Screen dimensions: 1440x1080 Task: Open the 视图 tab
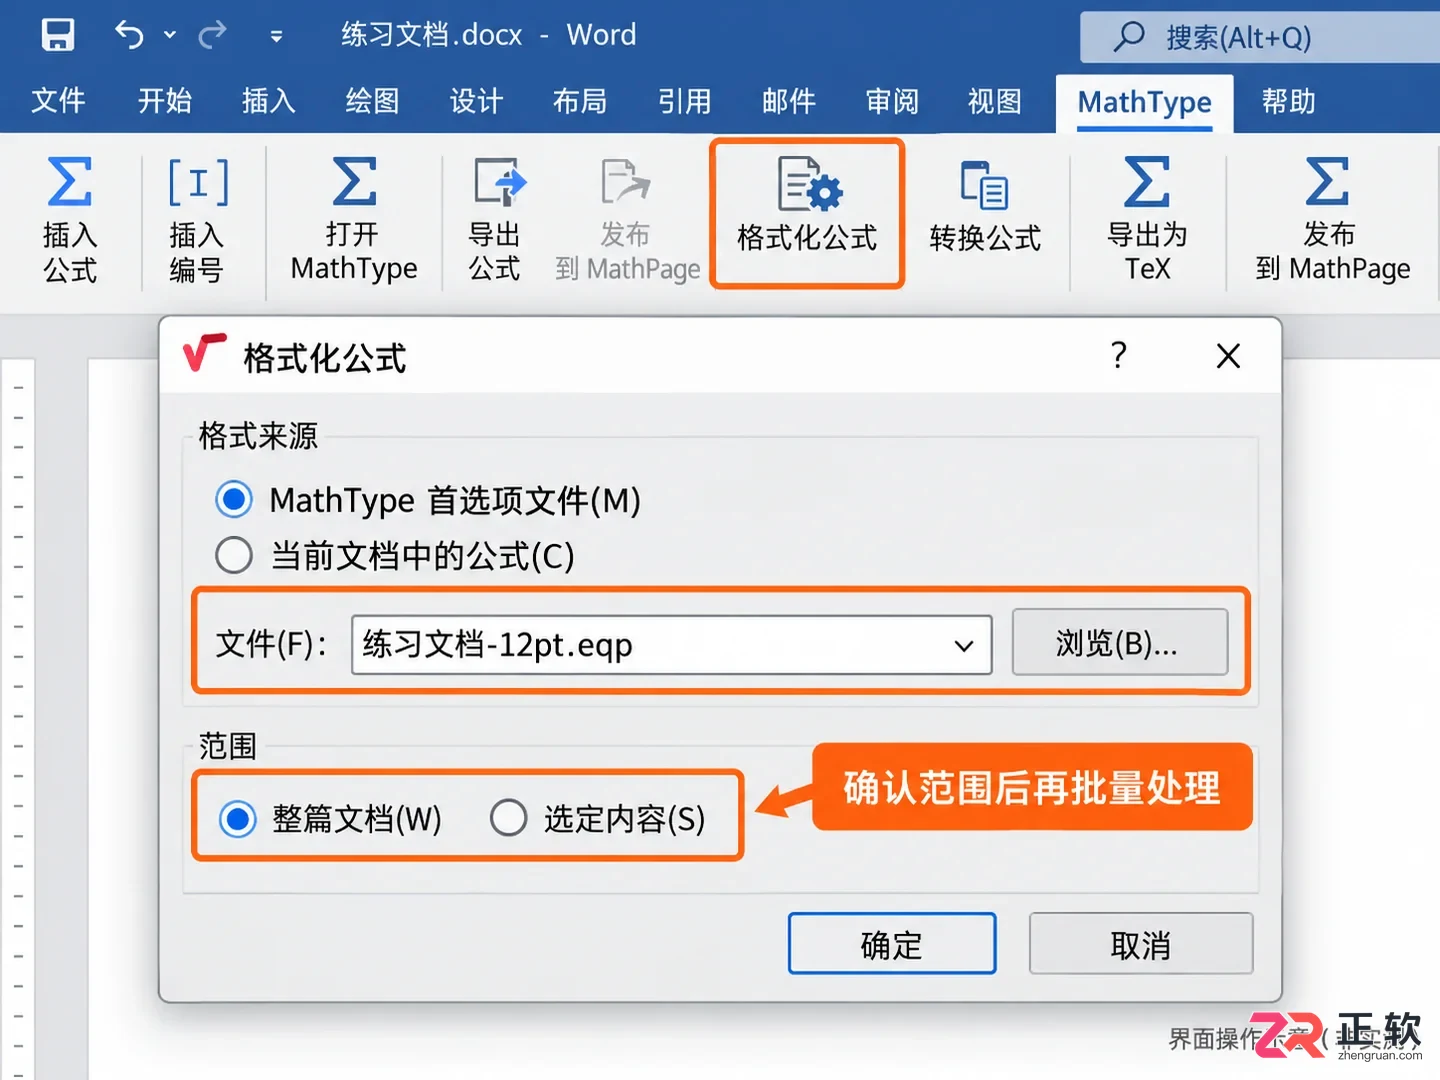point(995,101)
